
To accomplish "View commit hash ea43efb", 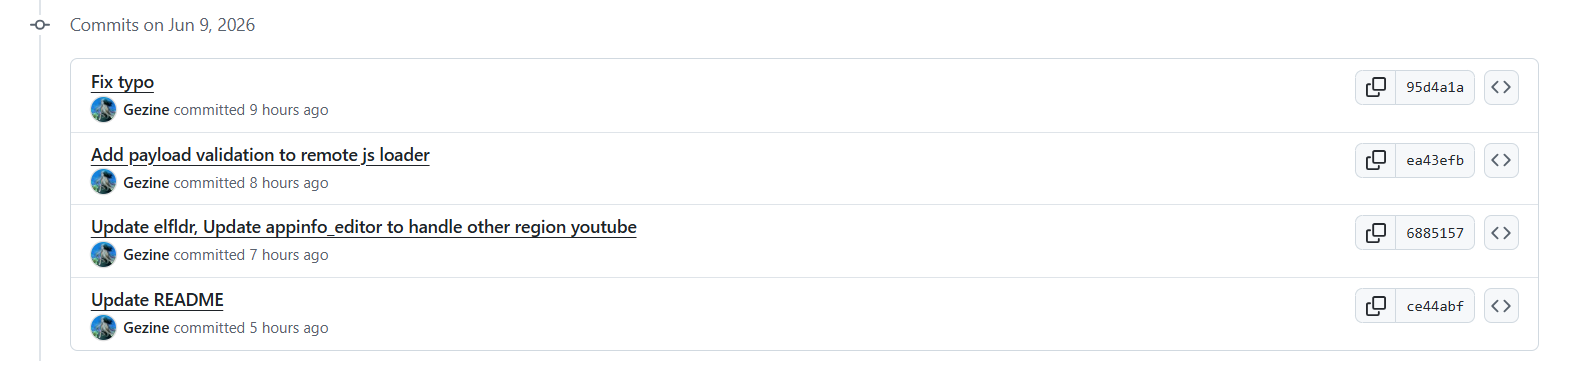I will (1435, 160).
